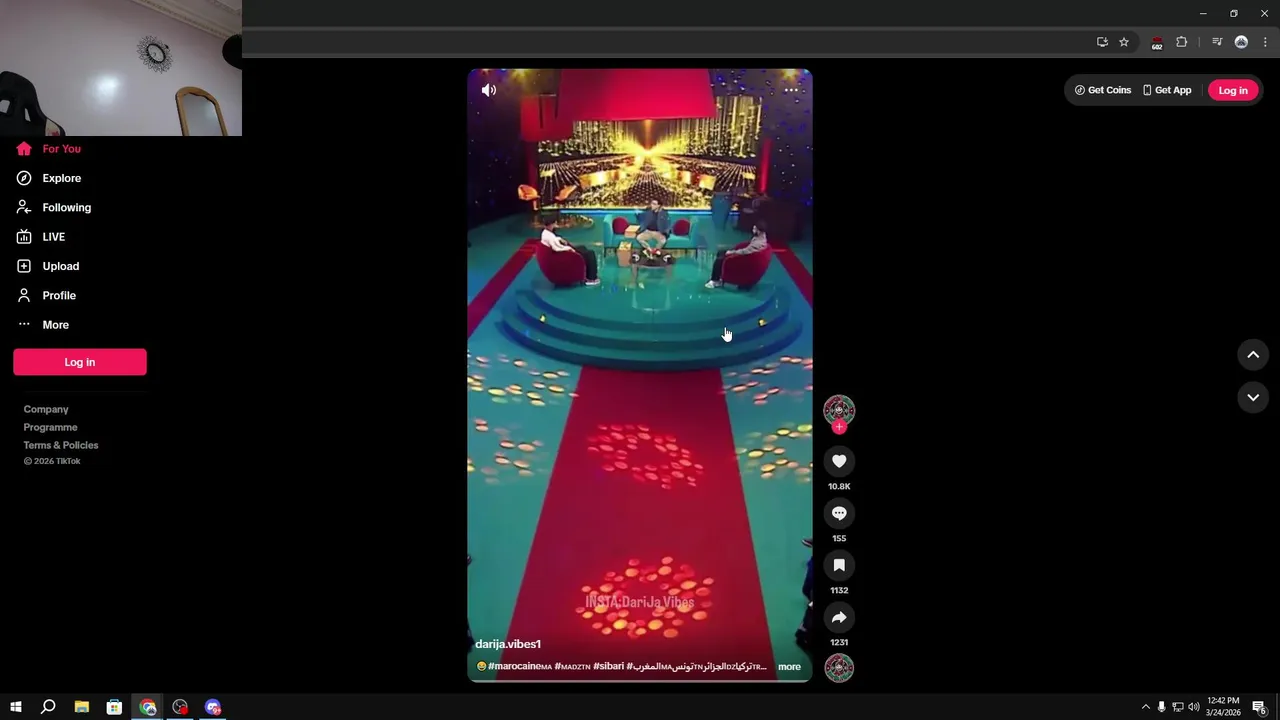Click the Upload plus-square icon
Screen dimensions: 1280x720
24,266
